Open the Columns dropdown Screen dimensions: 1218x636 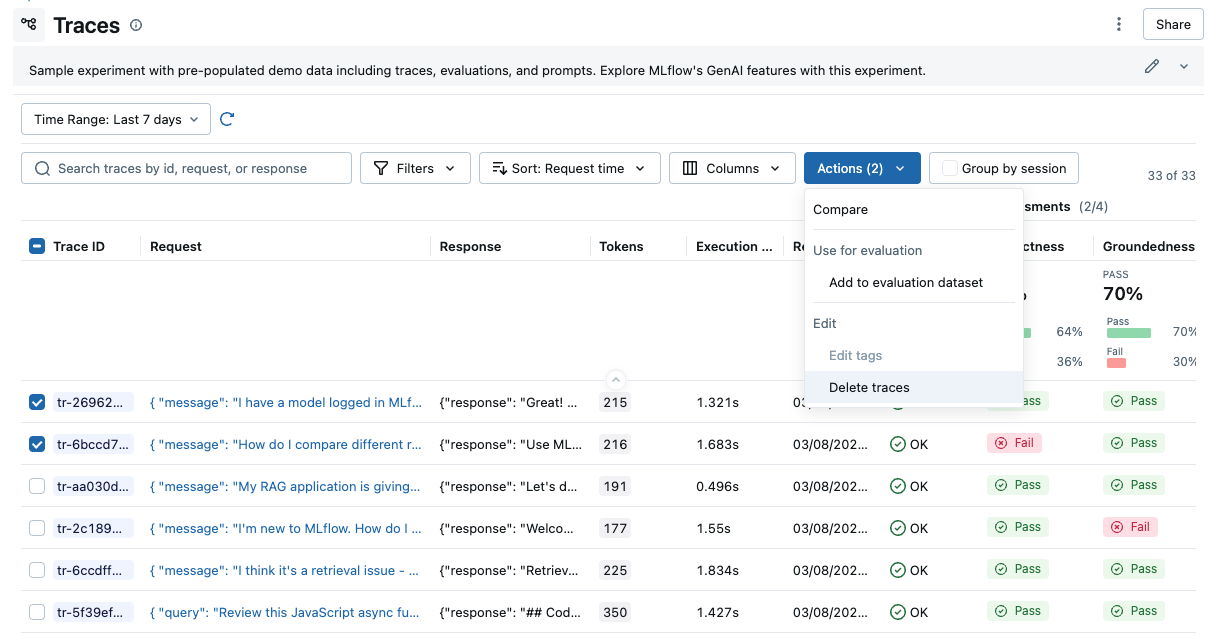(x=732, y=168)
